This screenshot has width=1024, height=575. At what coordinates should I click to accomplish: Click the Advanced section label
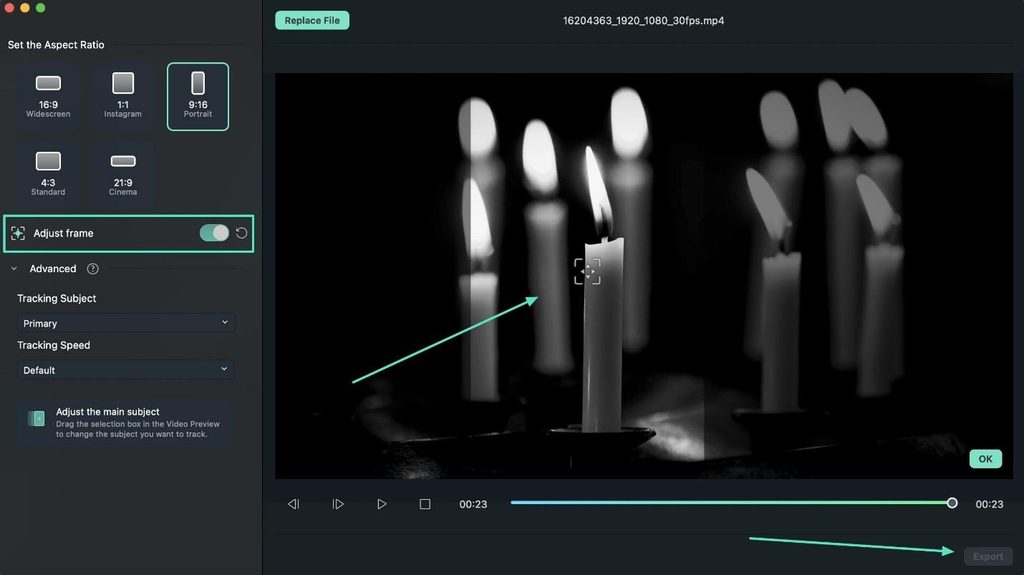(x=53, y=269)
